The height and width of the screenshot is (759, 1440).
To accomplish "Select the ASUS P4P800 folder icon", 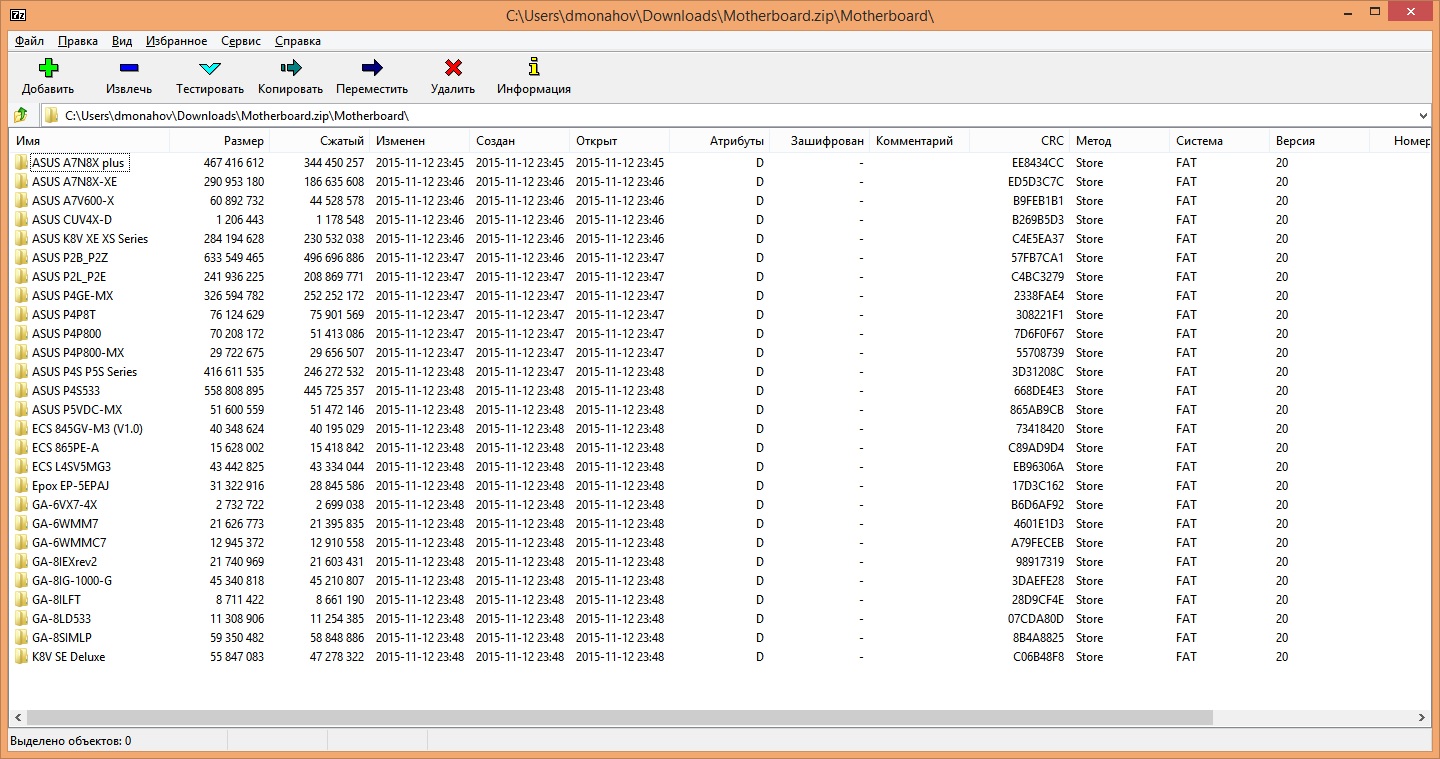I will (21, 333).
